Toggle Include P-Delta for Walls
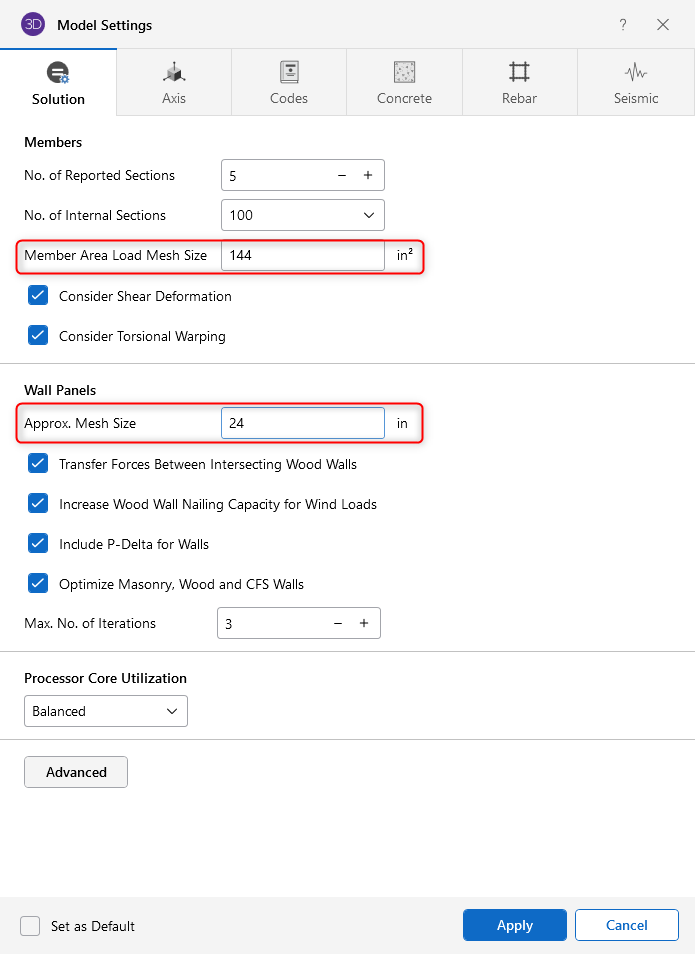695x954 pixels. (x=38, y=544)
